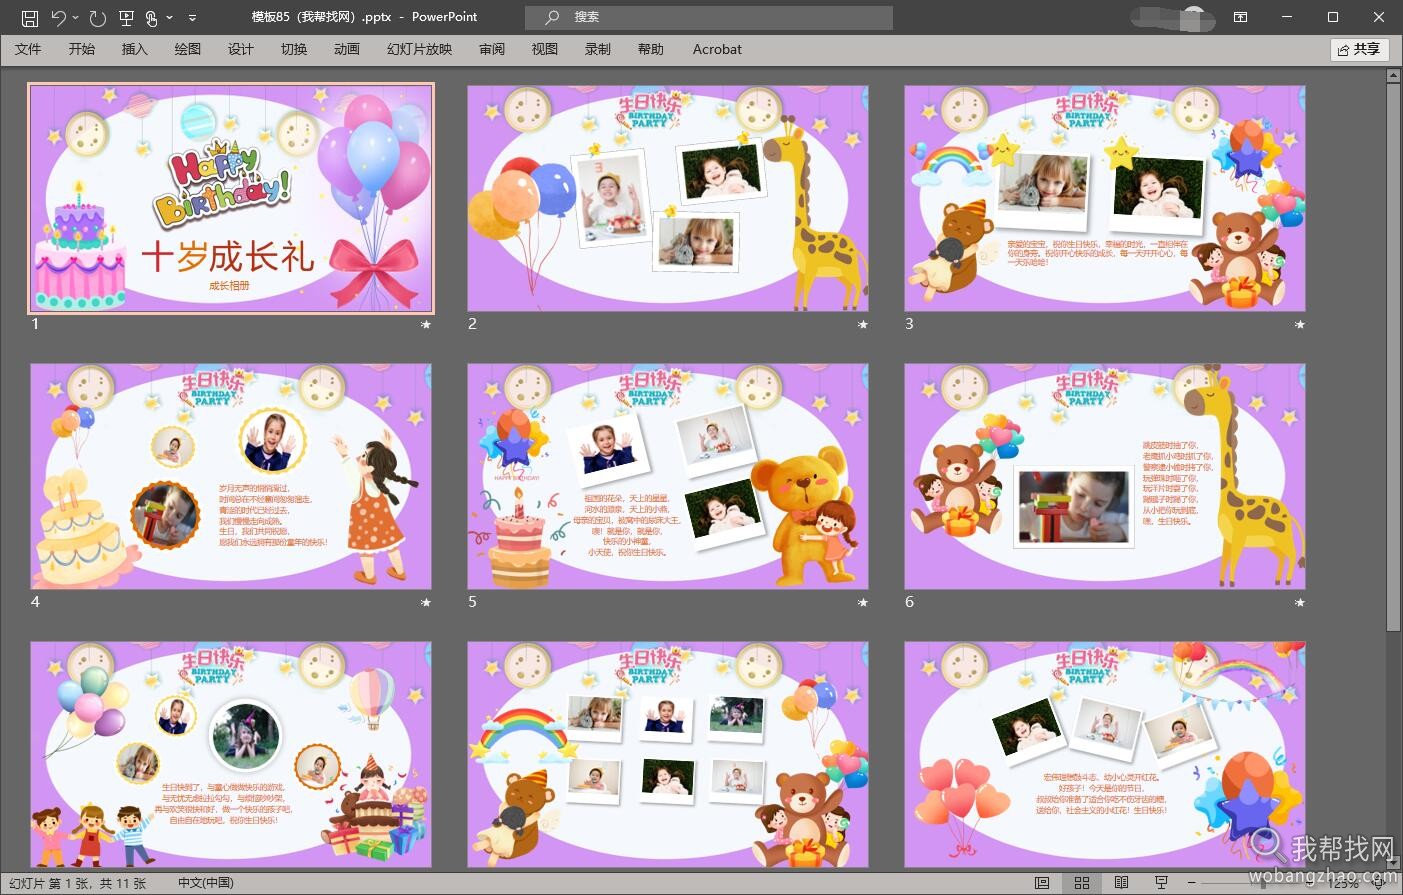Select the ninth slide with heart balloons

[1105, 754]
